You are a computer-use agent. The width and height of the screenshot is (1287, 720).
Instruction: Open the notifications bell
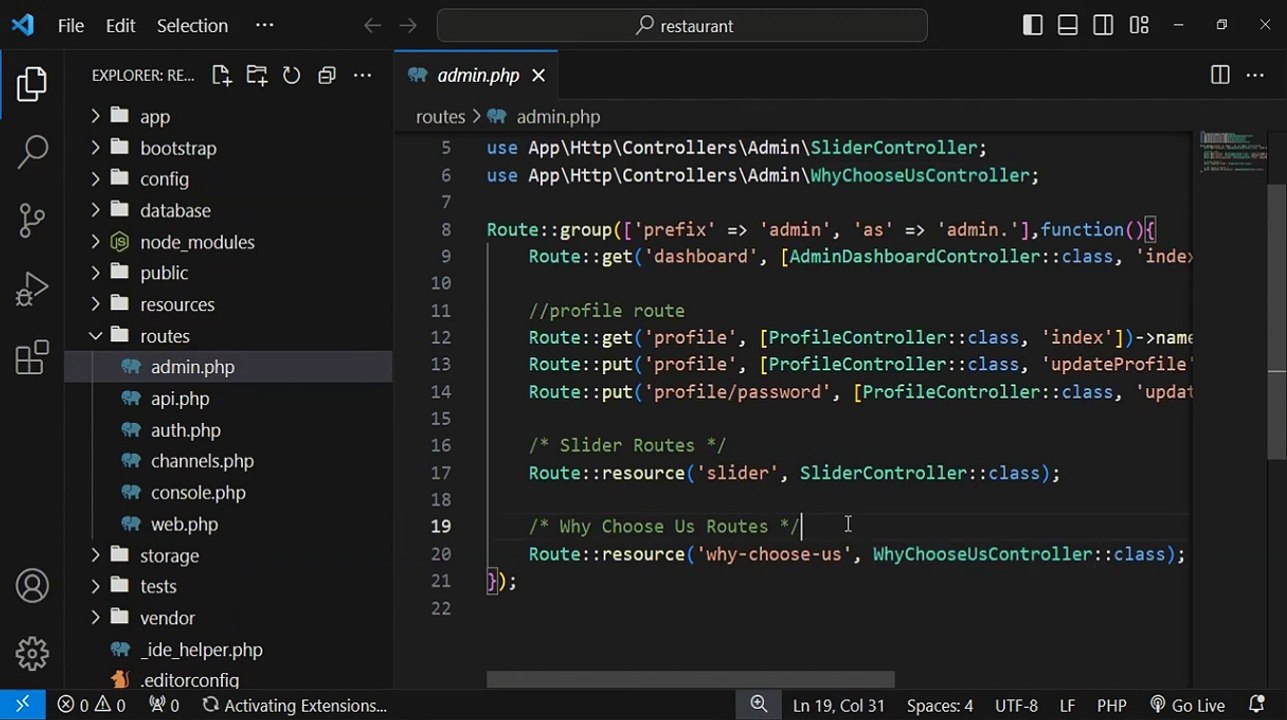(x=1257, y=705)
